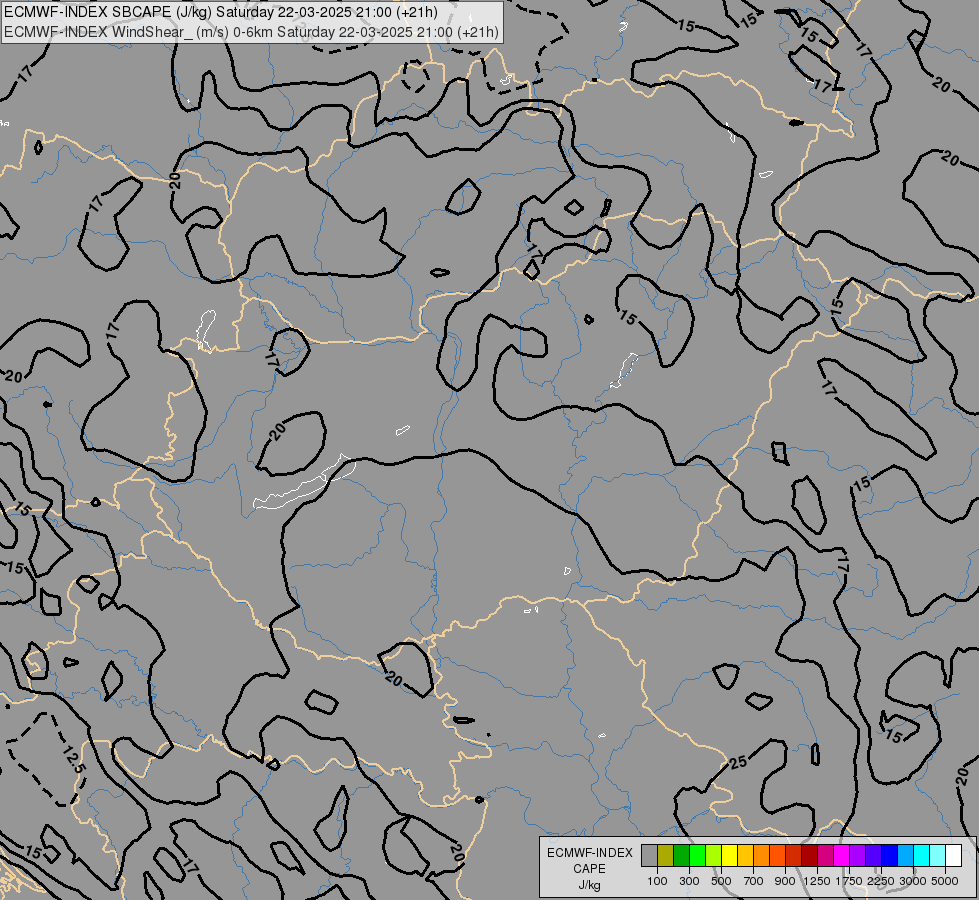979x900 pixels.
Task: Click the 2250 legend tick label
Action: [x=881, y=881]
